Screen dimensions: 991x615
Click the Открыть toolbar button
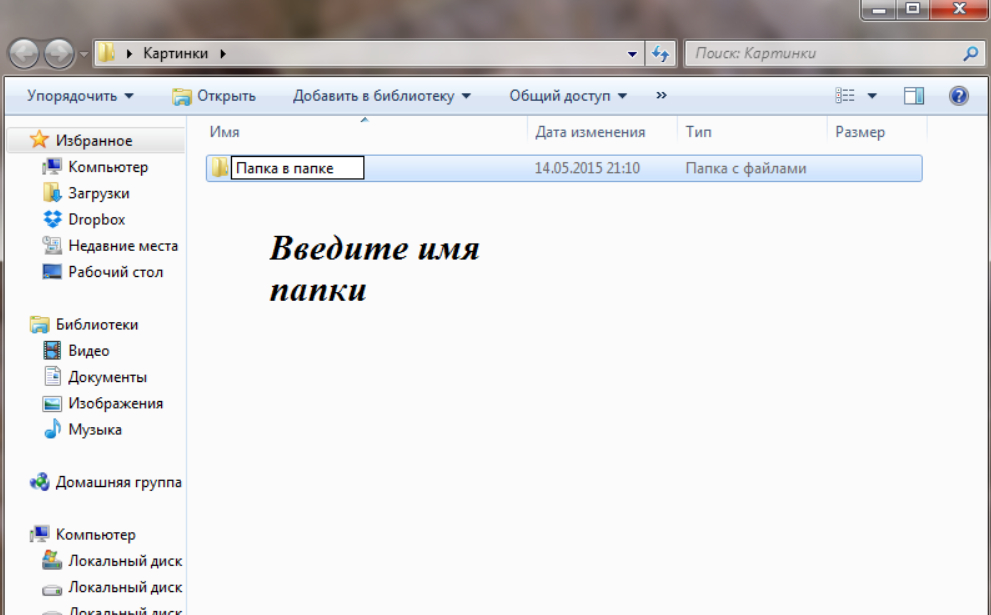214,96
